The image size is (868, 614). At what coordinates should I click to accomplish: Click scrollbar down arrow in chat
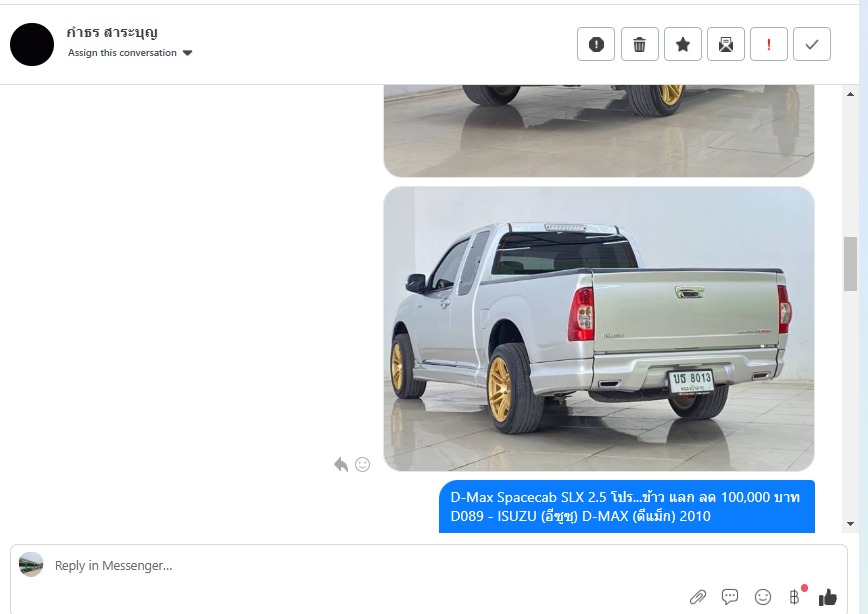(x=850, y=524)
